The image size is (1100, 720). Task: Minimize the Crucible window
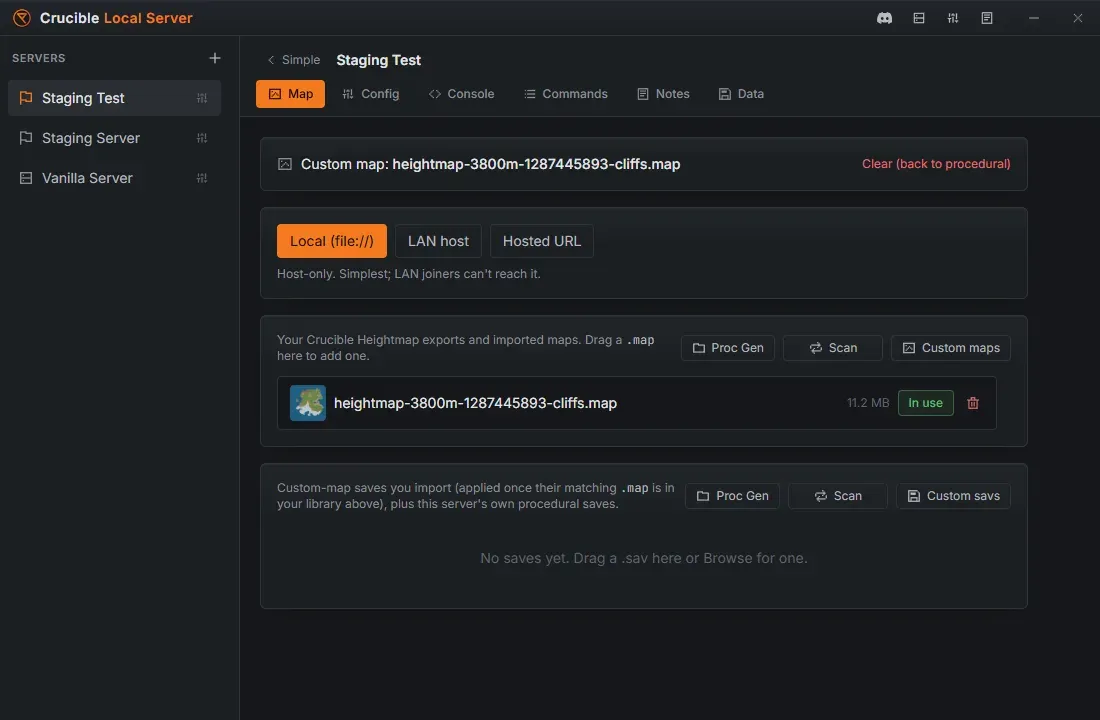(x=1033, y=18)
